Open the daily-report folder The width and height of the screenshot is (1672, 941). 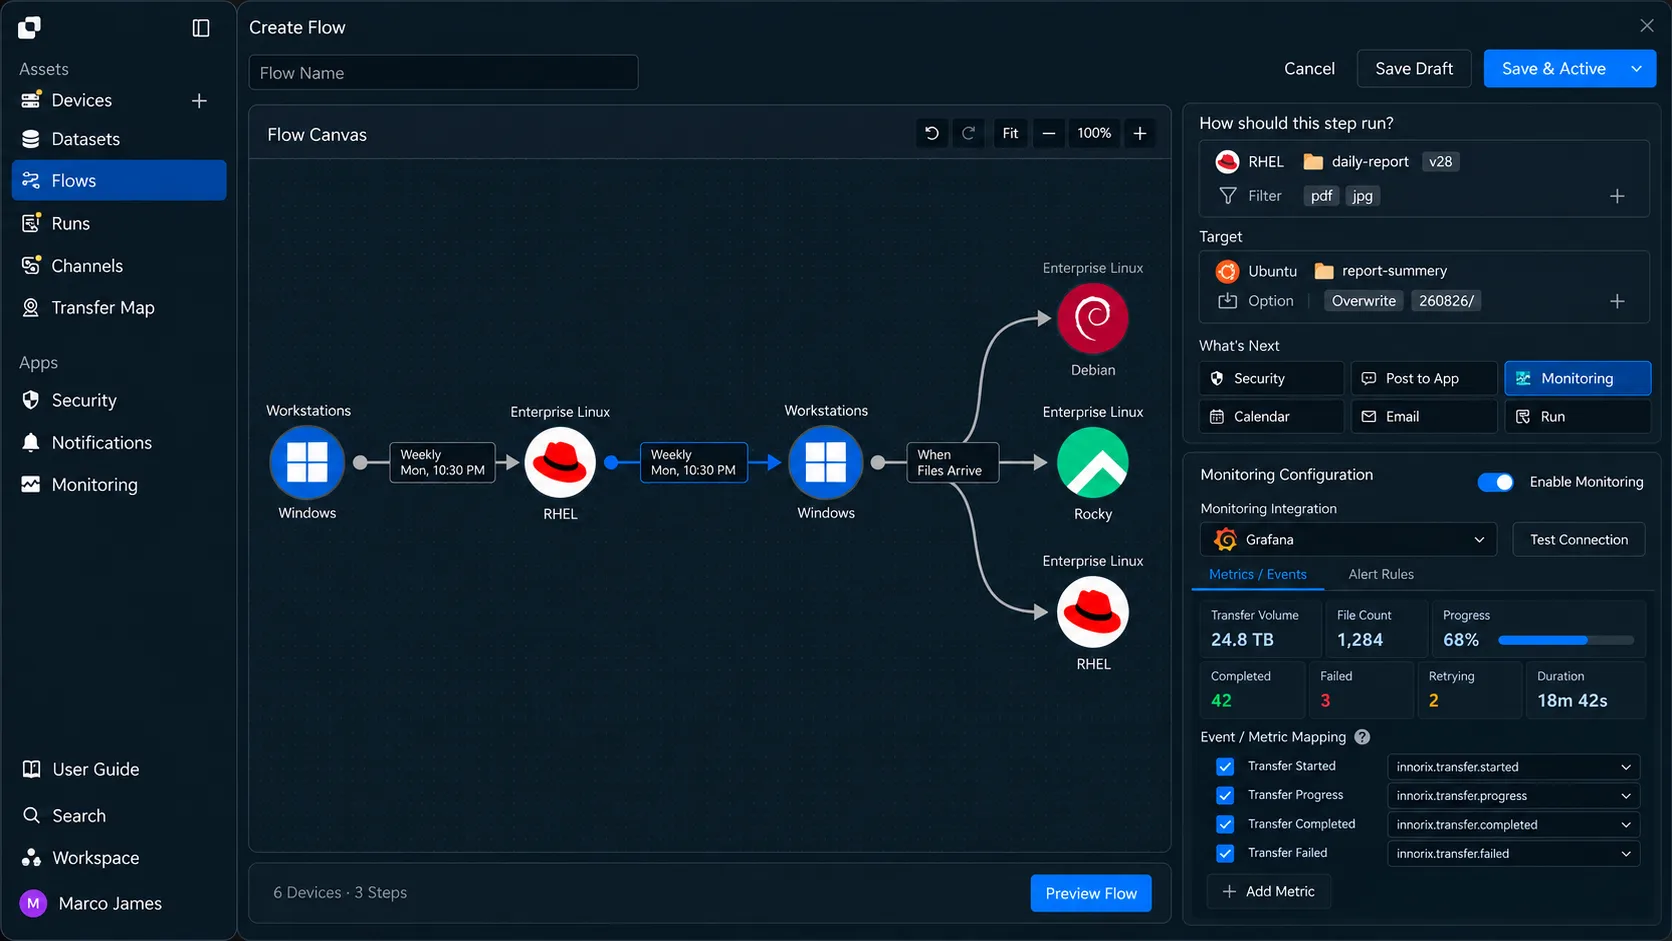pyautogui.click(x=1356, y=162)
